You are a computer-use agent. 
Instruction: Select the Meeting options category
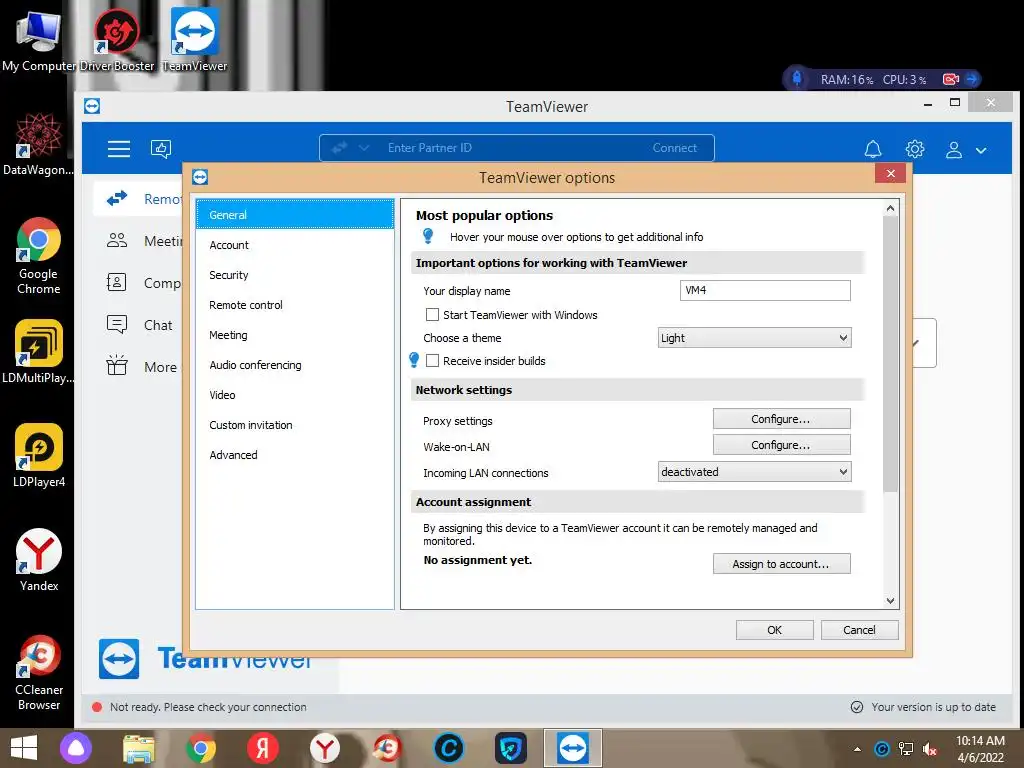tap(295, 335)
